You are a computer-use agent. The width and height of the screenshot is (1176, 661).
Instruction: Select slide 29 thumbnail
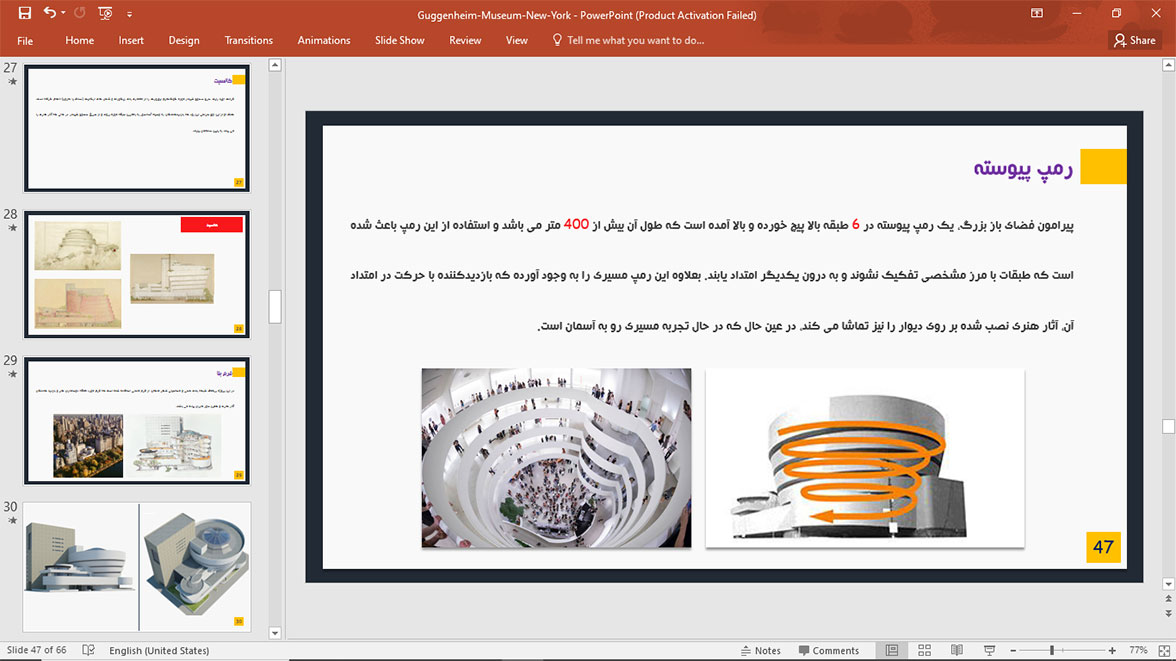pos(136,421)
